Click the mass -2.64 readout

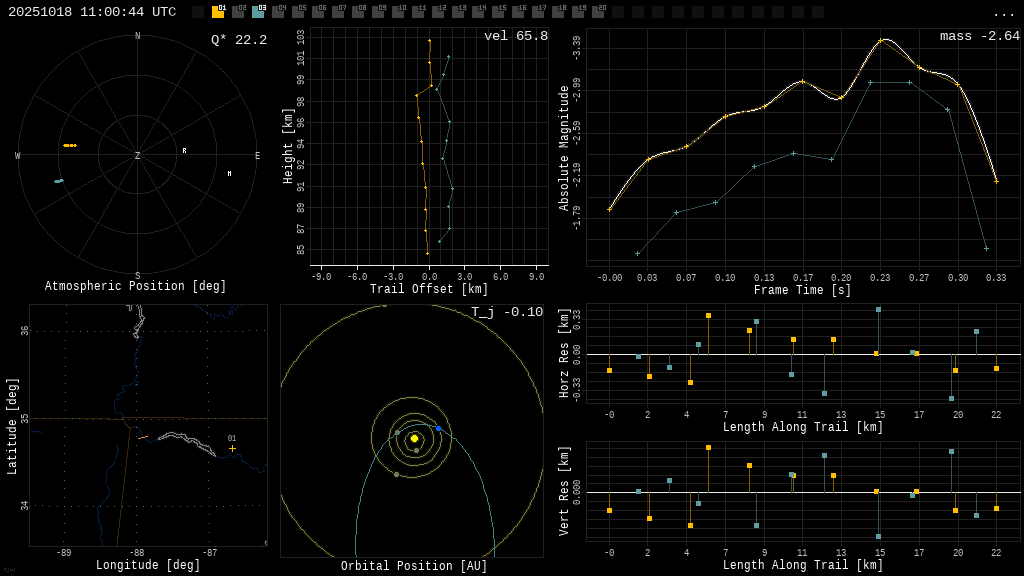(979, 36)
